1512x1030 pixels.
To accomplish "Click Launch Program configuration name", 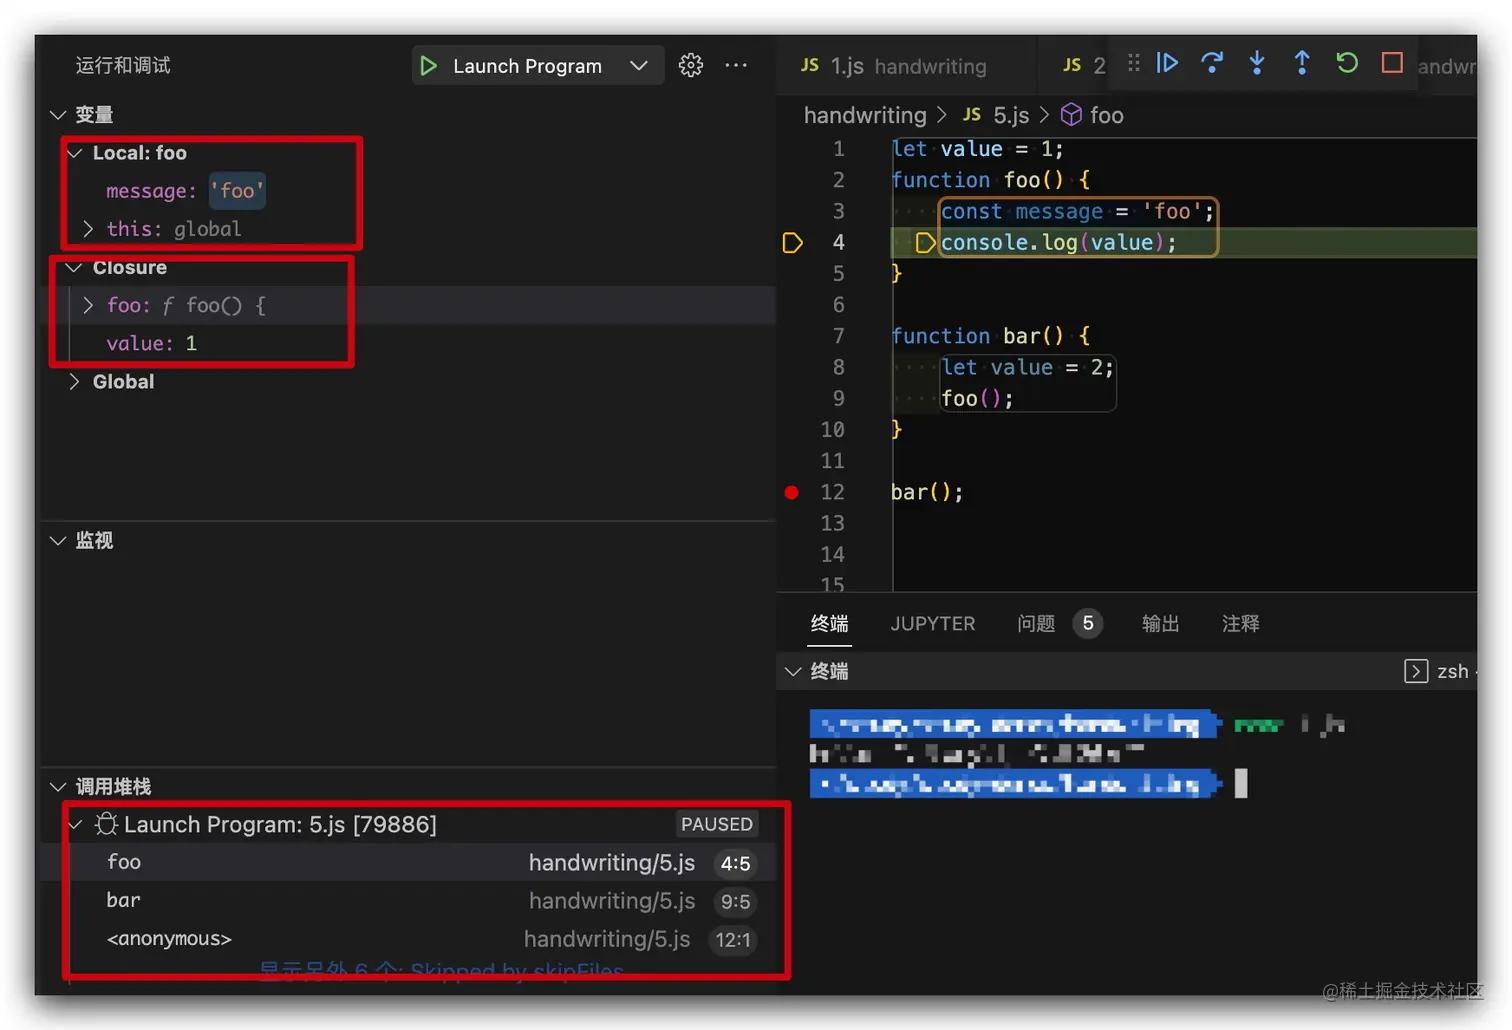I will tap(527, 66).
